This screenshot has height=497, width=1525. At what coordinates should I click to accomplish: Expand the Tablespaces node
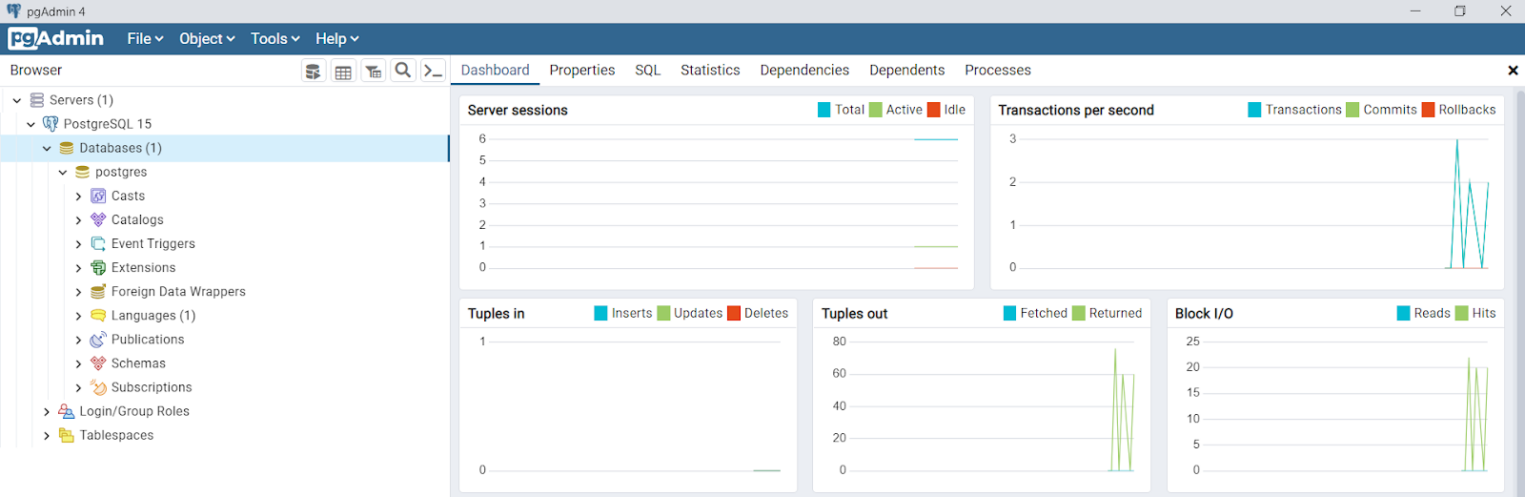[47, 436]
